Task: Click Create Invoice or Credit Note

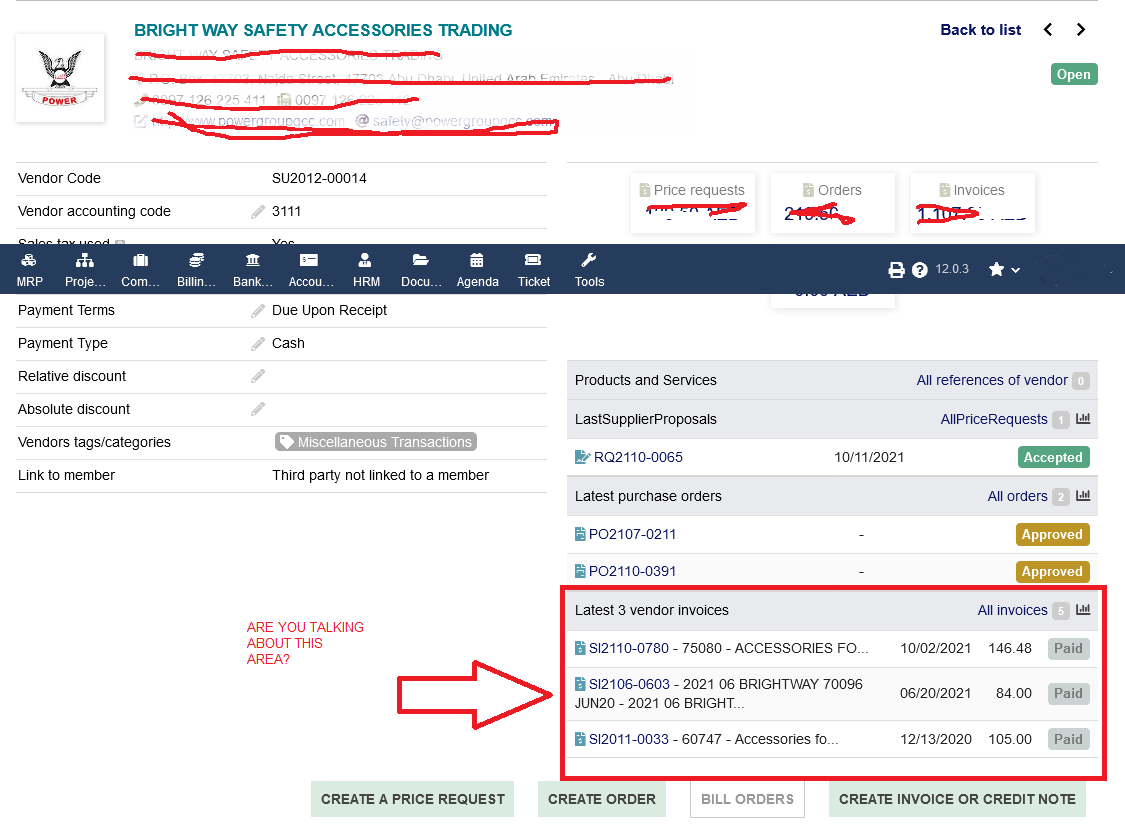Action: (957, 799)
